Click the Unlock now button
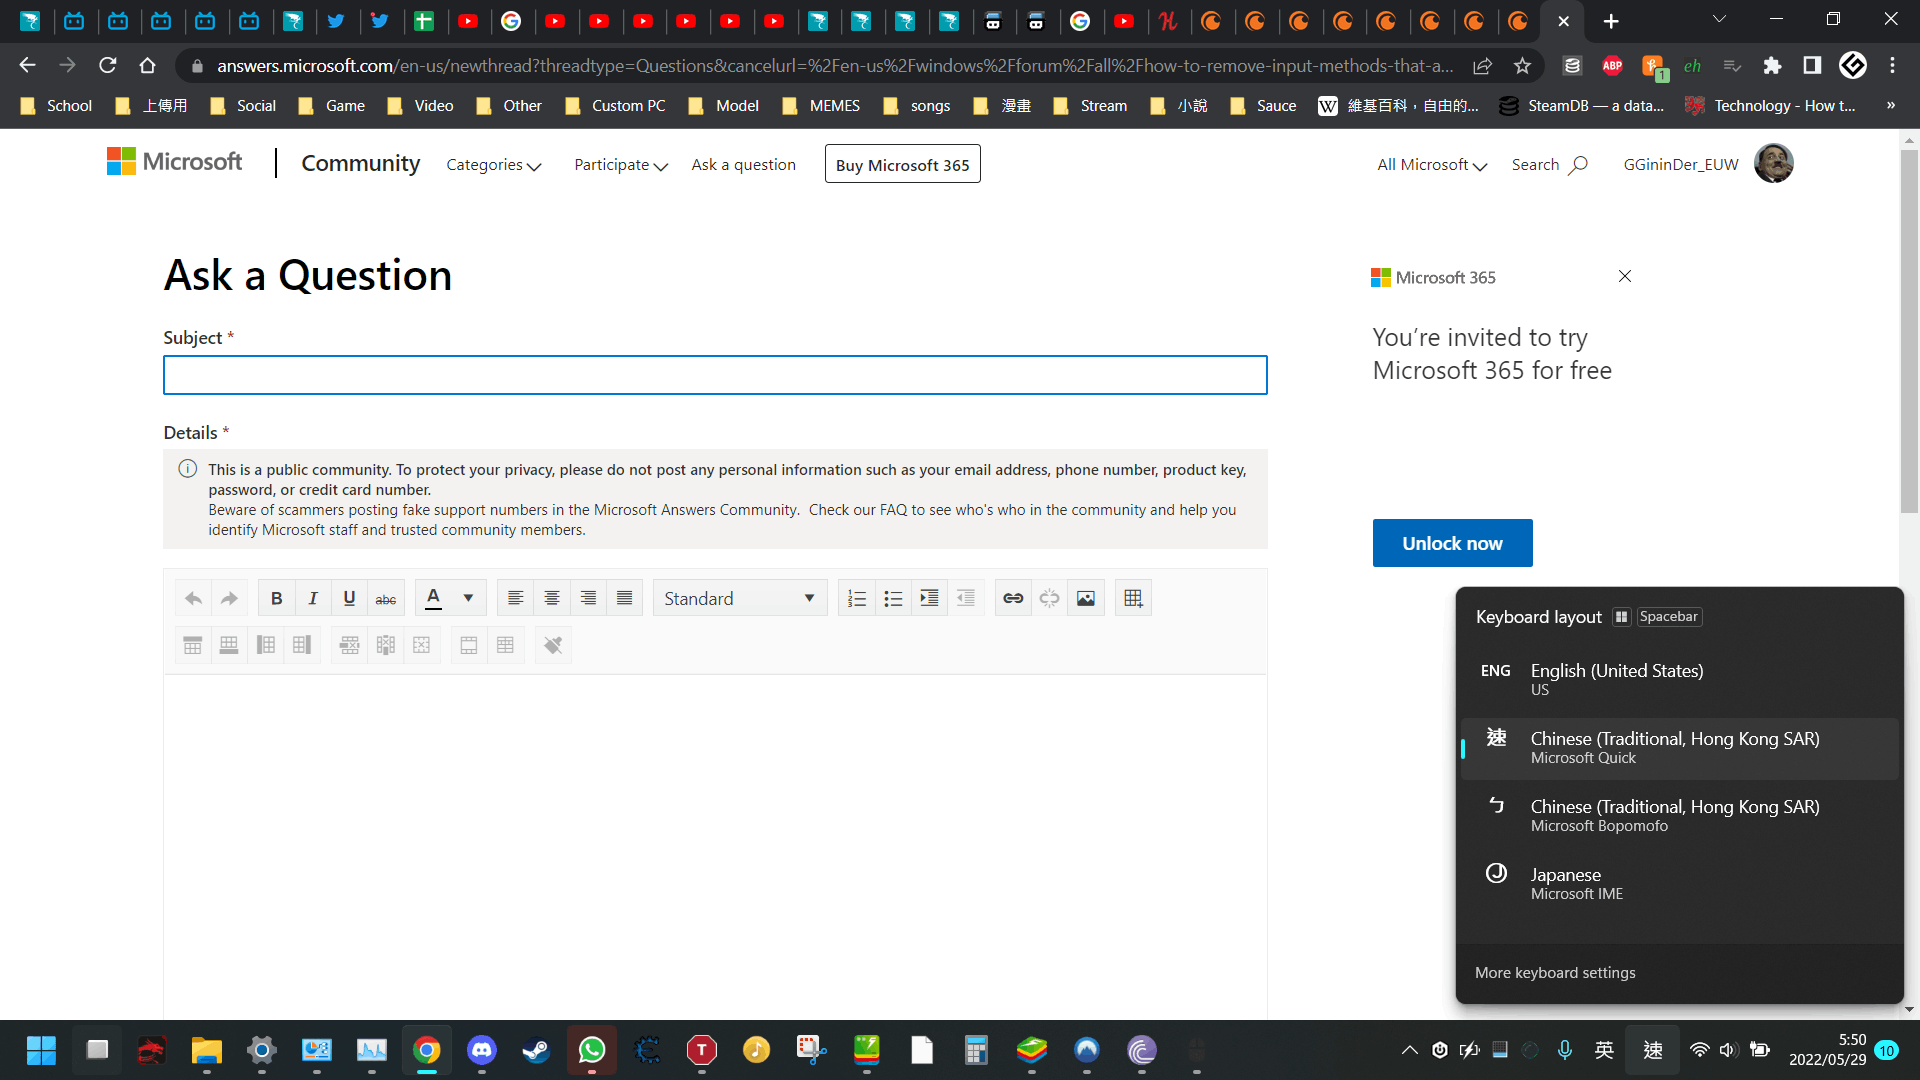 (1452, 543)
